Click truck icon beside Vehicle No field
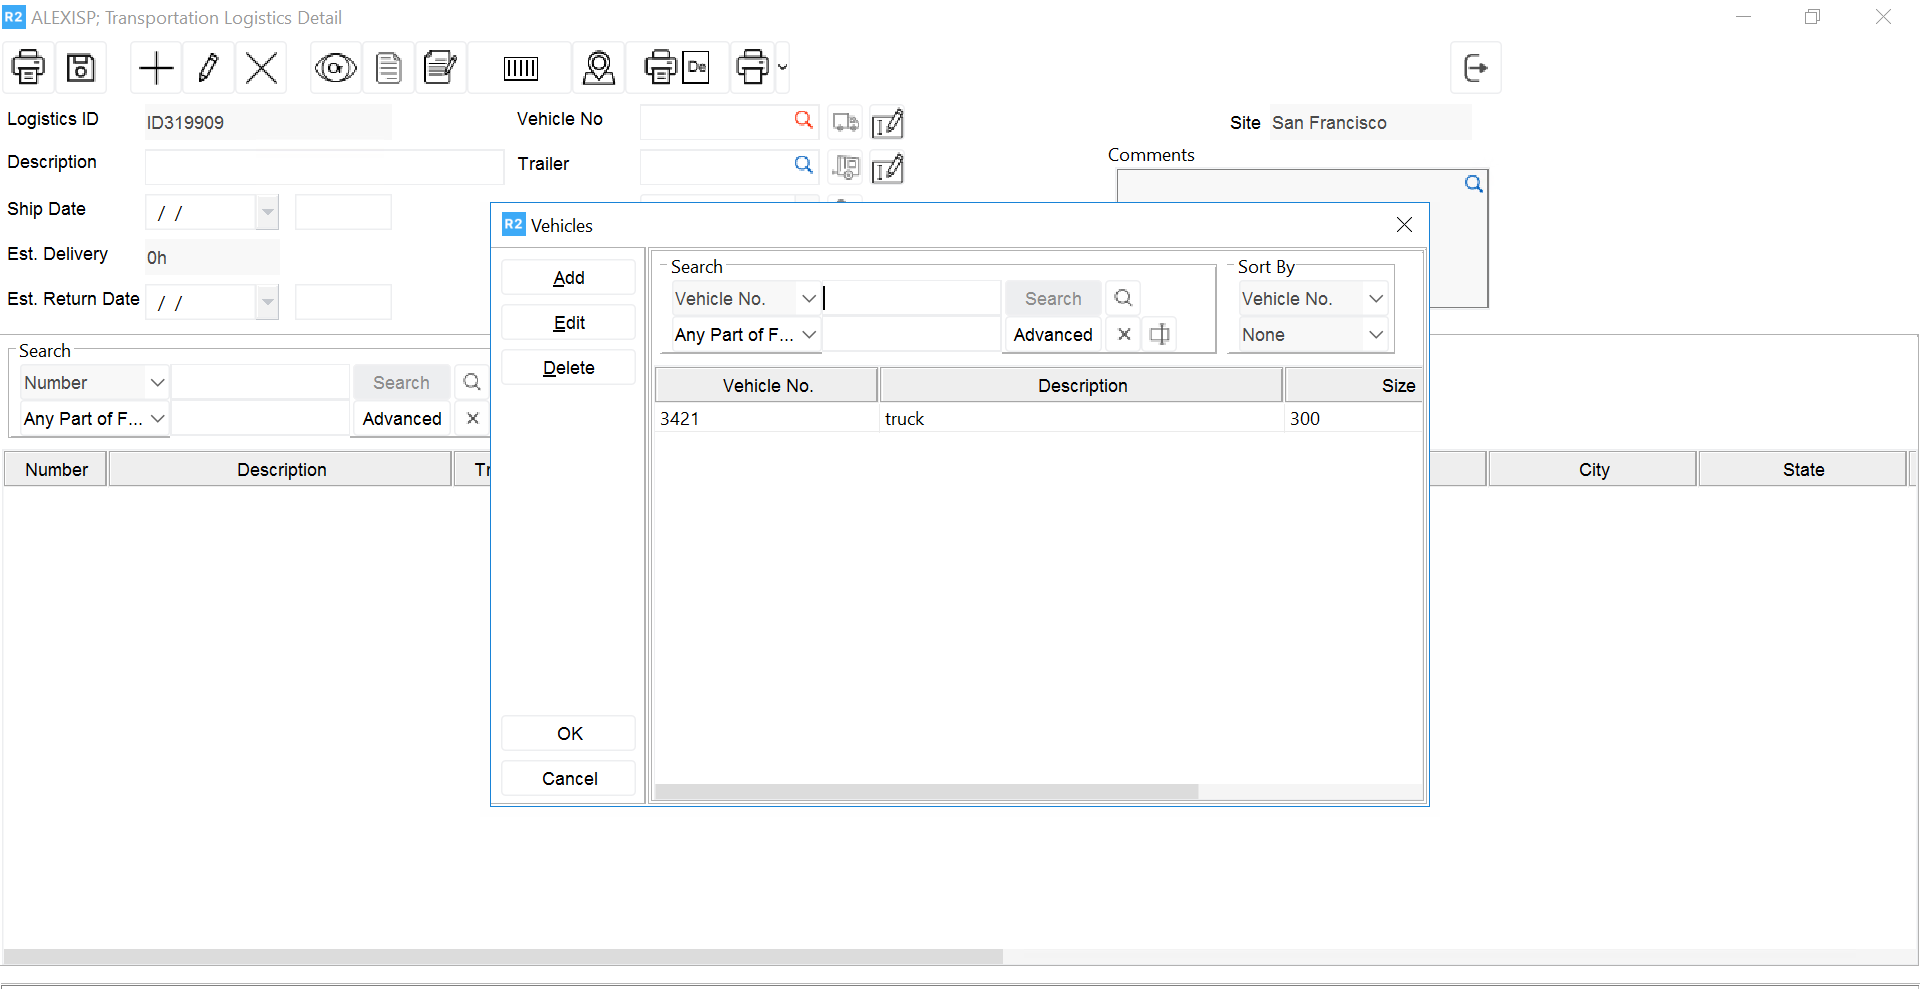 coord(845,122)
